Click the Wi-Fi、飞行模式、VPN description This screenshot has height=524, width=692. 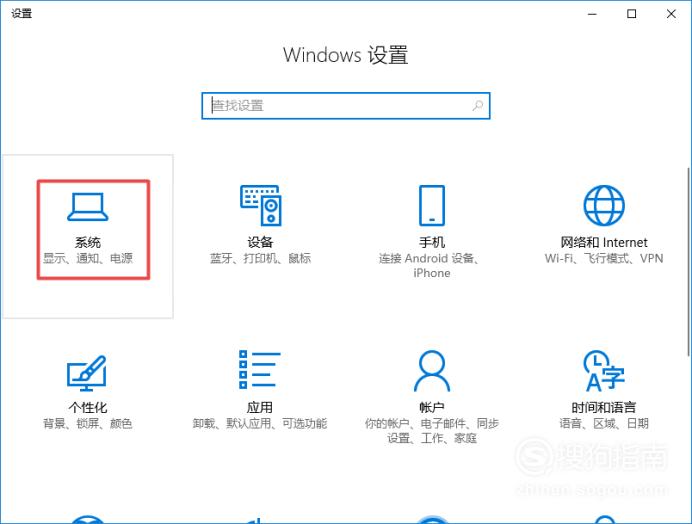(x=604, y=258)
